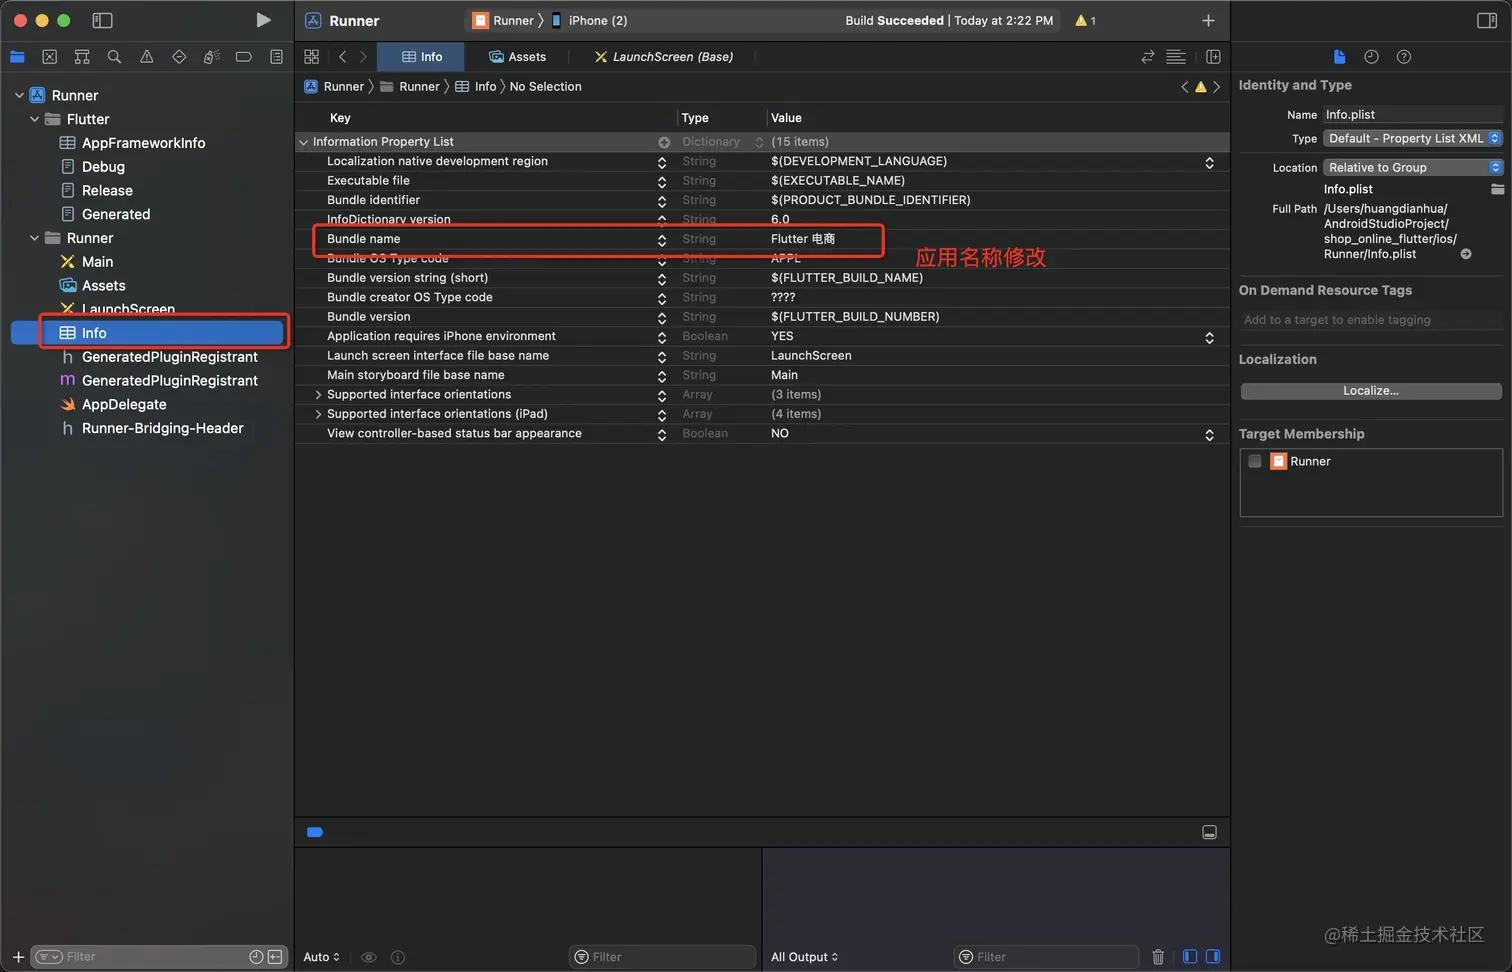Click the Bundle identifier value

click(x=870, y=200)
